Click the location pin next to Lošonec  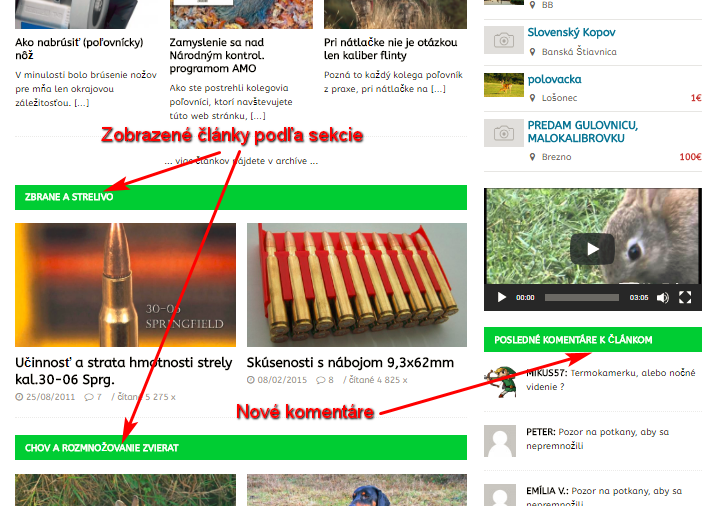tap(532, 98)
